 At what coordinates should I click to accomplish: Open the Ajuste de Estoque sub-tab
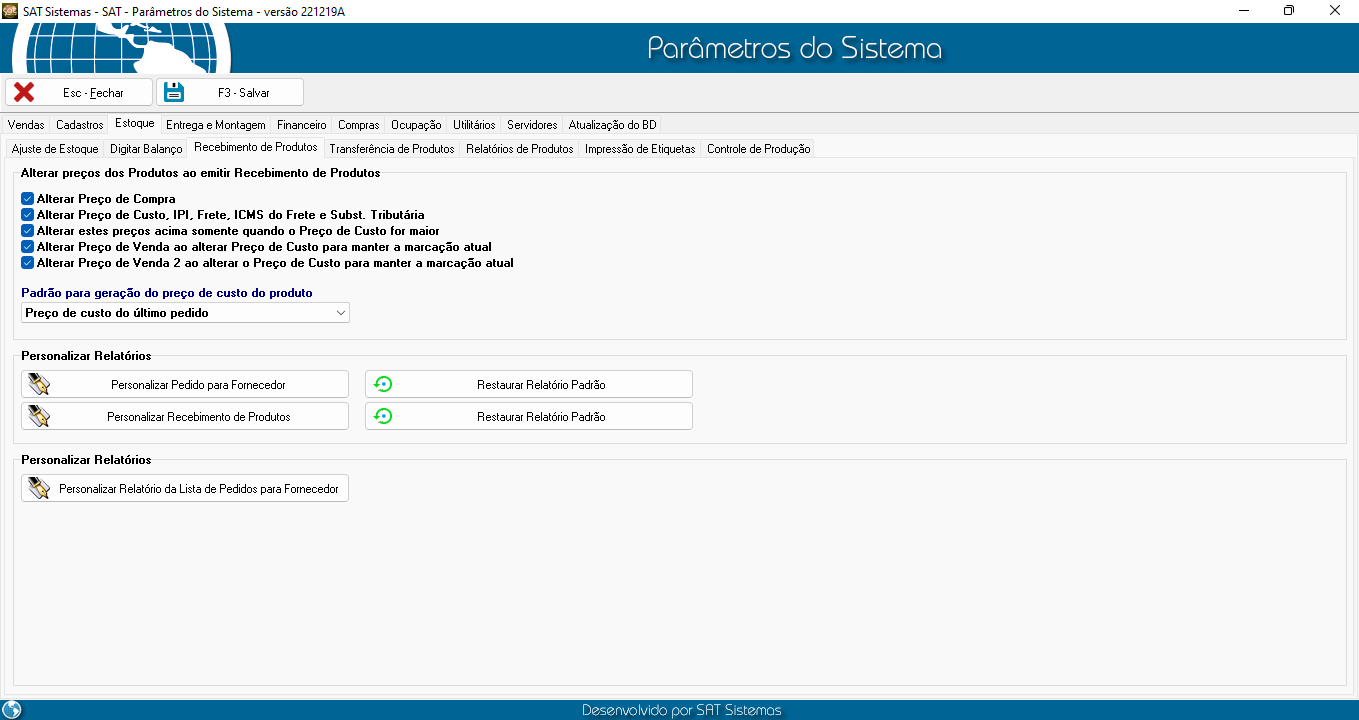(x=55, y=149)
